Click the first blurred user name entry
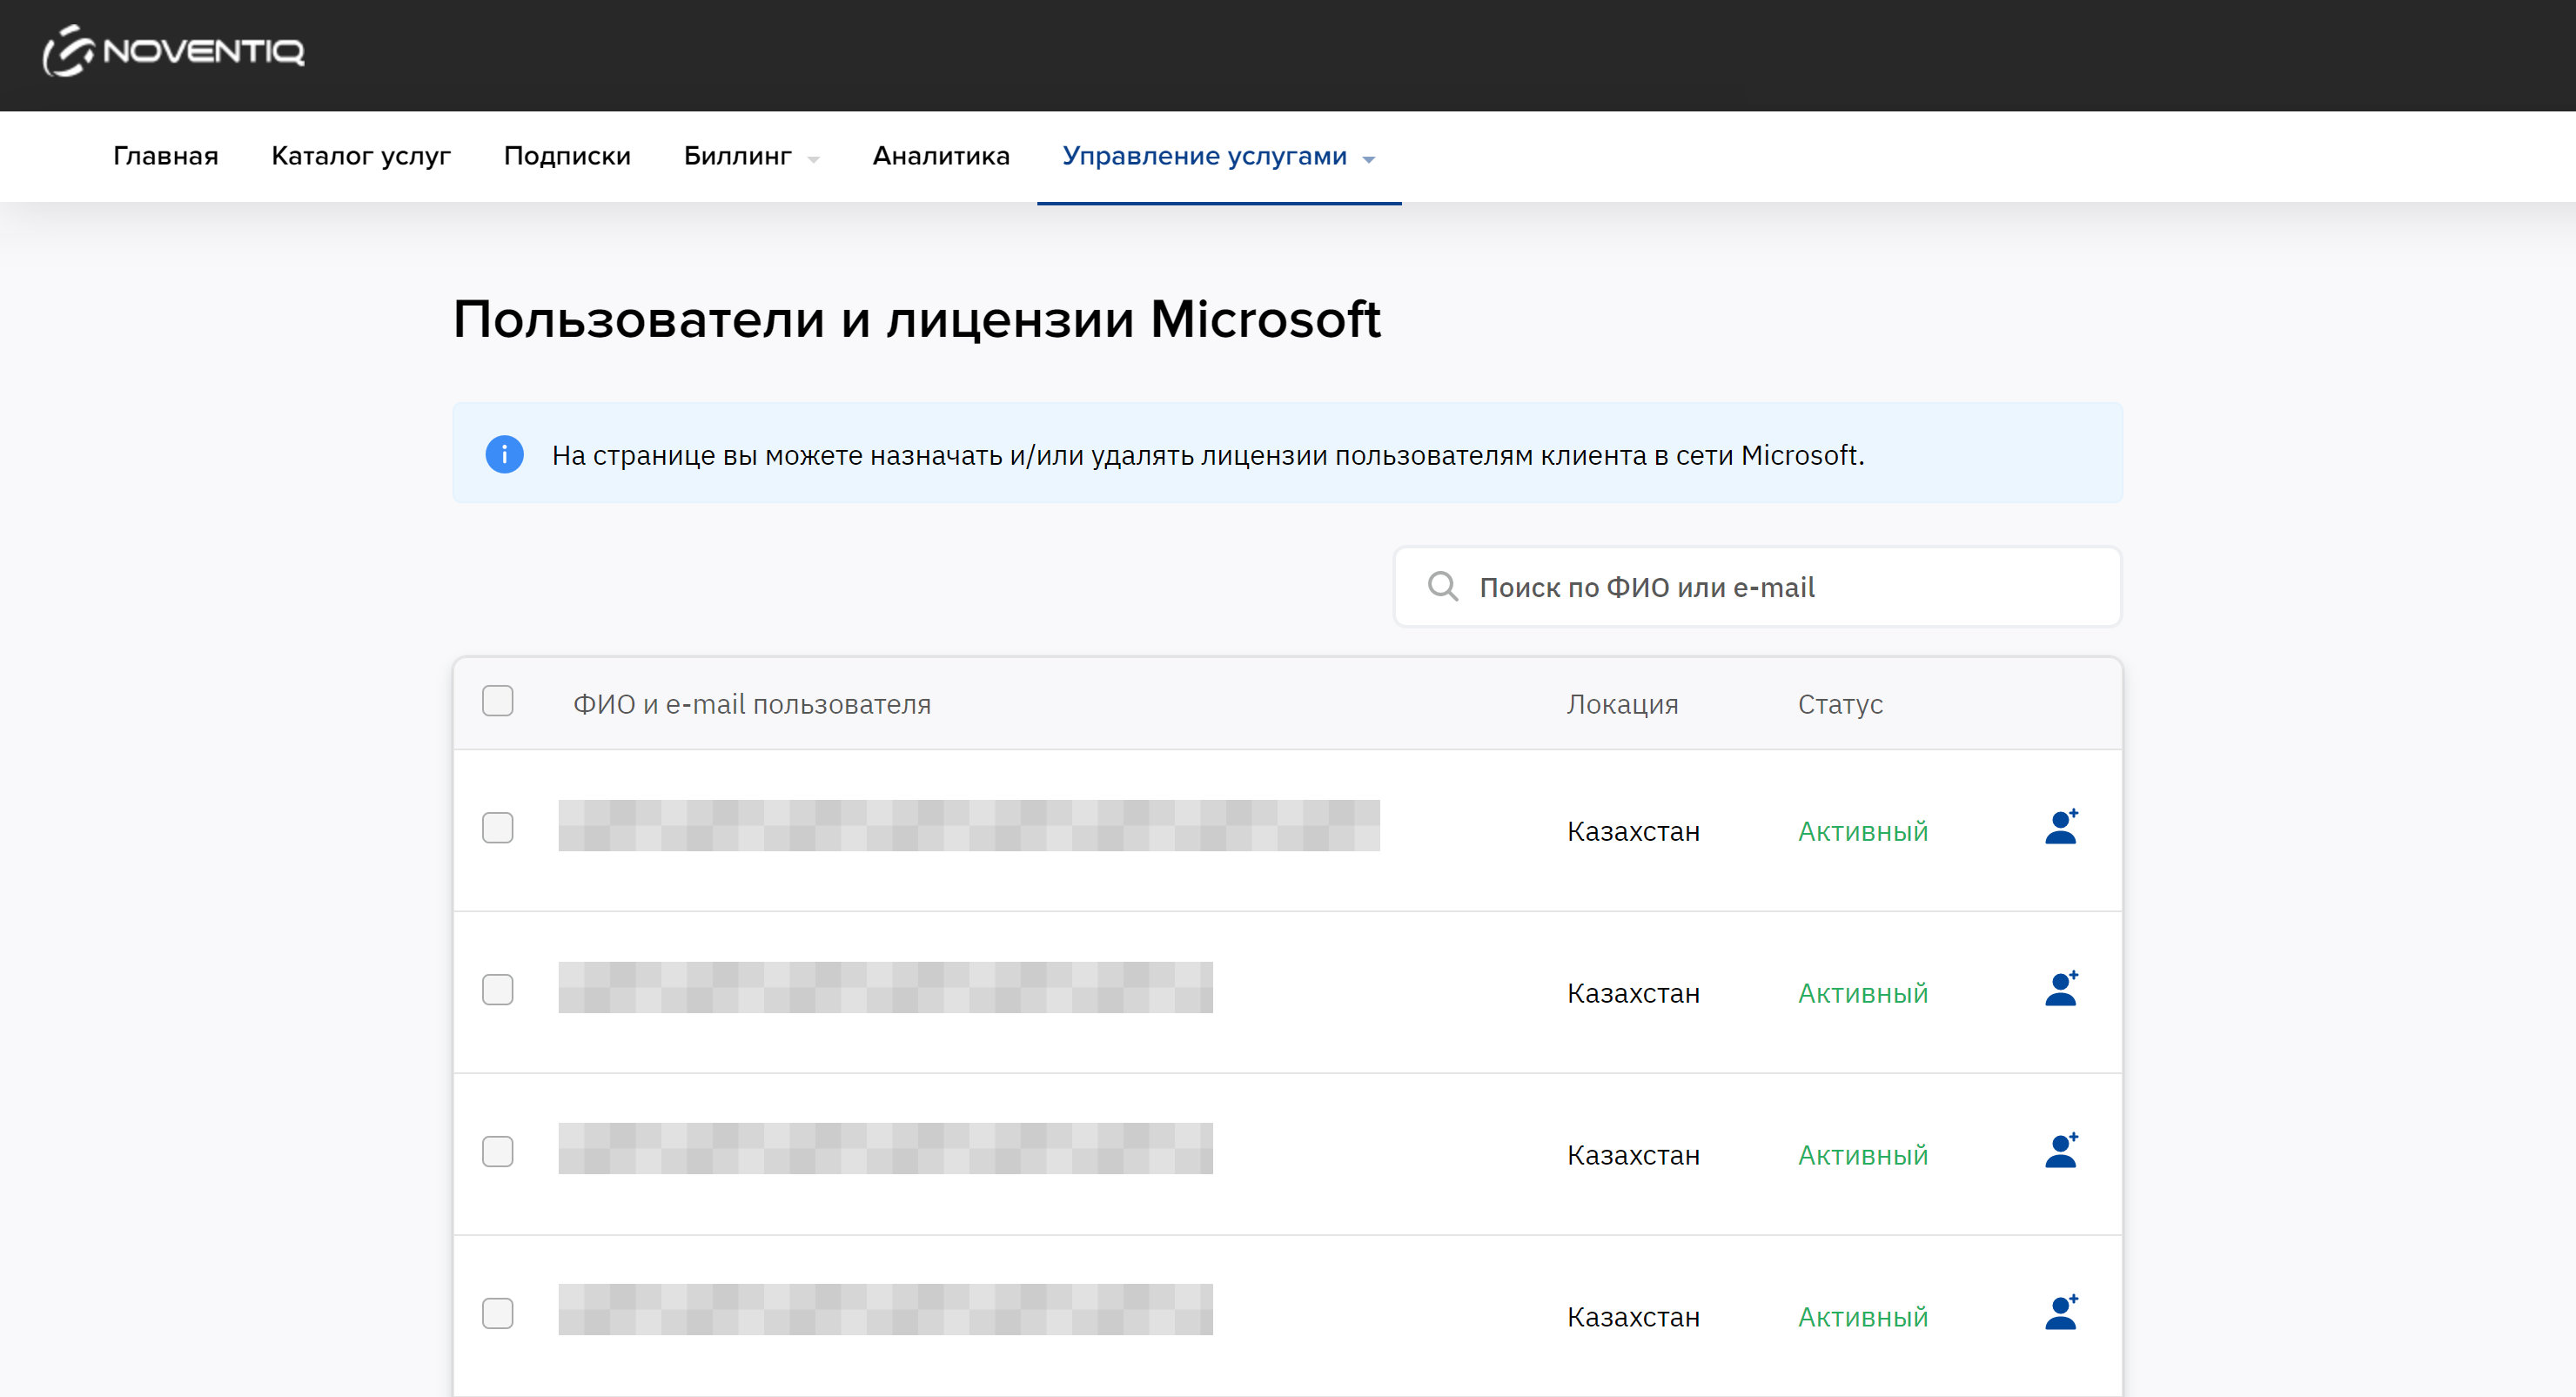 click(968, 826)
